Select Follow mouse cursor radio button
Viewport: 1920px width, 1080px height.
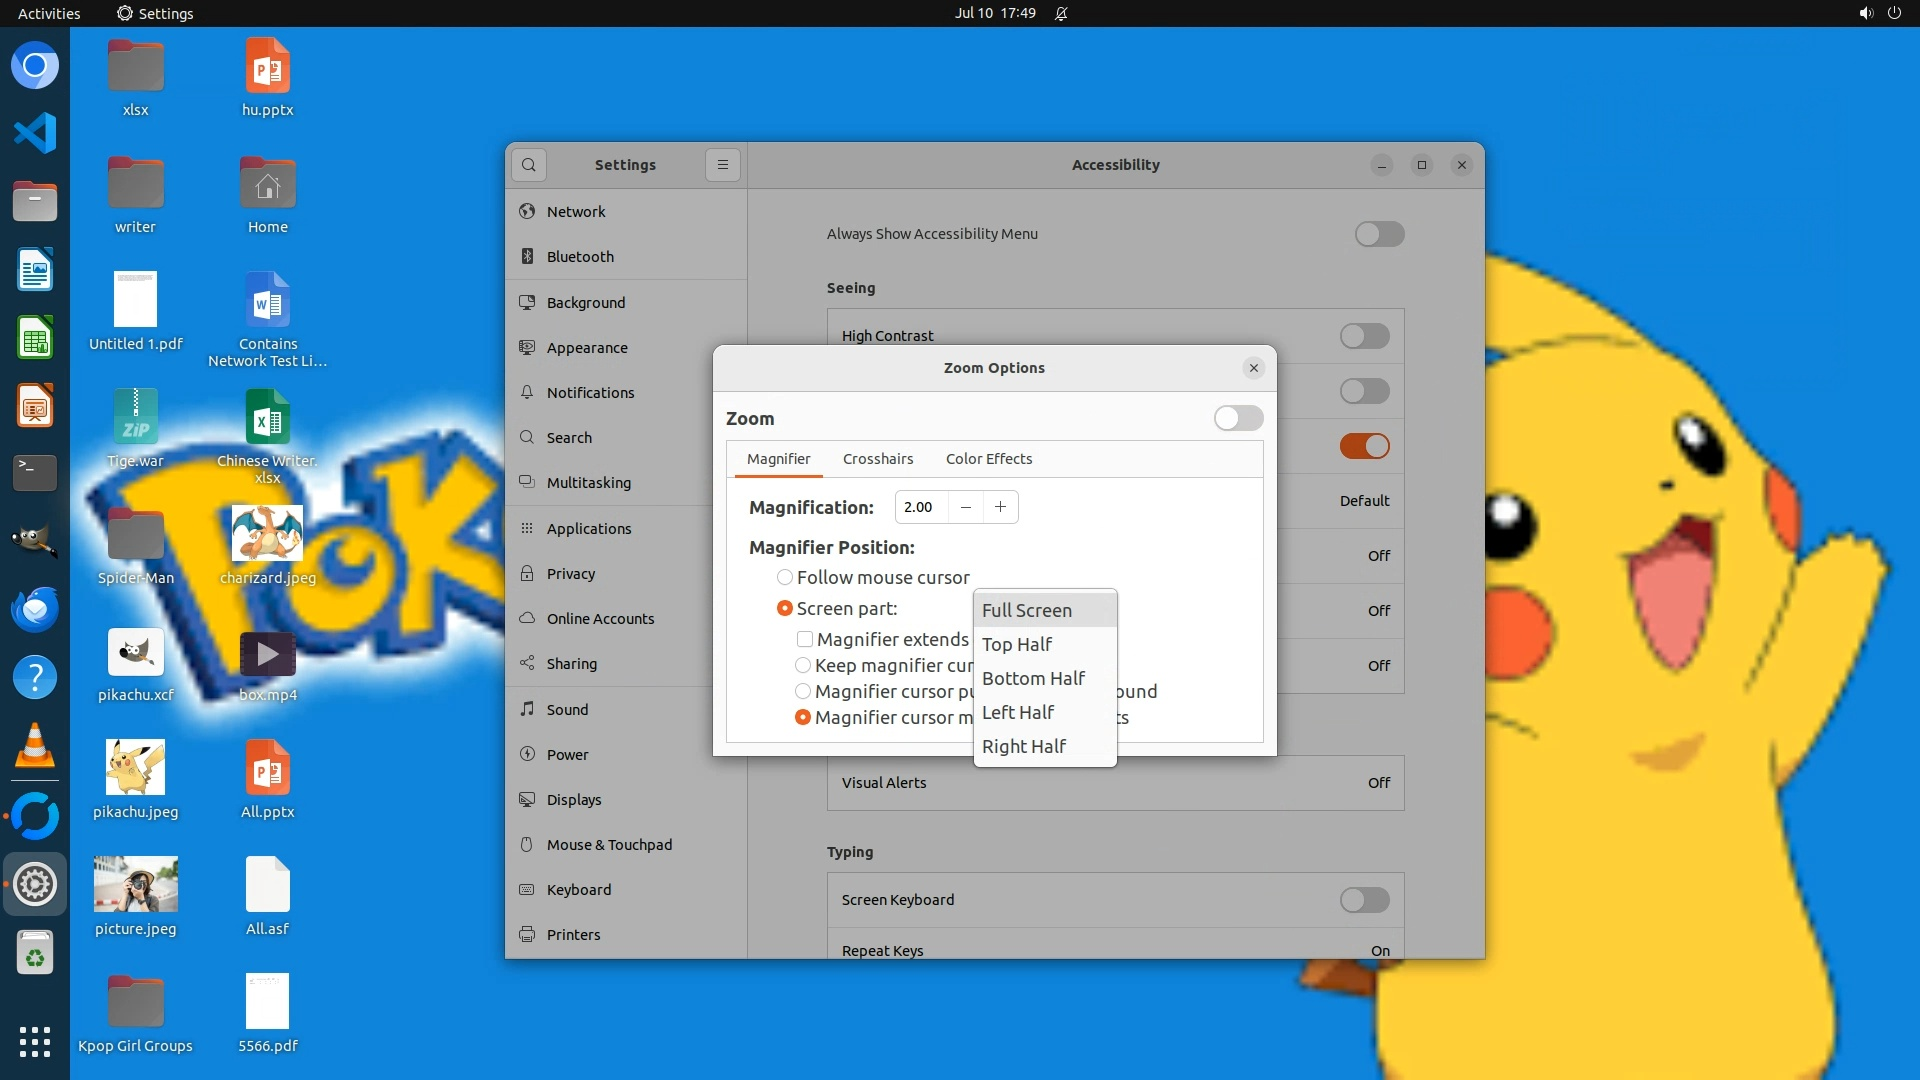point(785,577)
